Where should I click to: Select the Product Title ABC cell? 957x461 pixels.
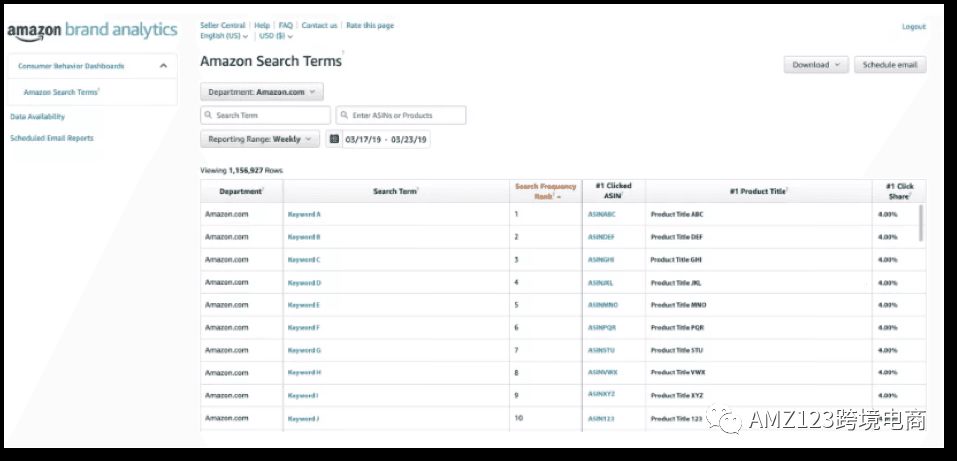[x=759, y=214]
